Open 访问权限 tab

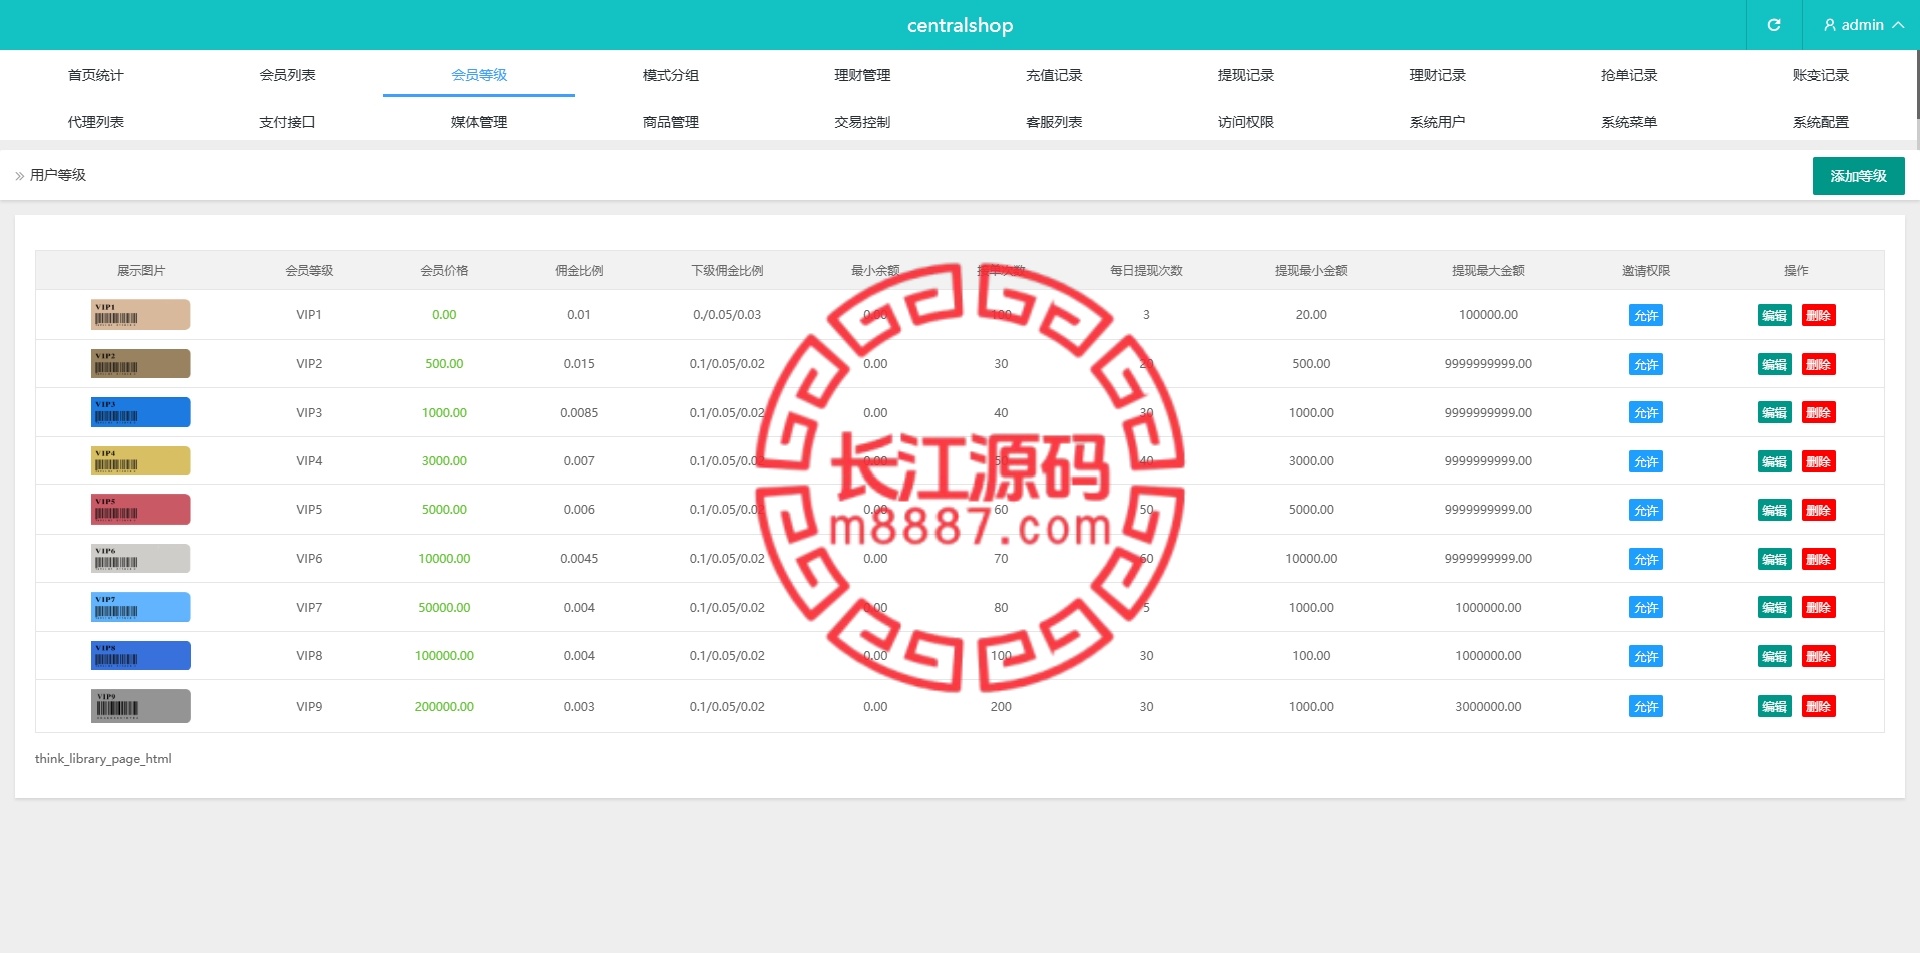[1246, 122]
